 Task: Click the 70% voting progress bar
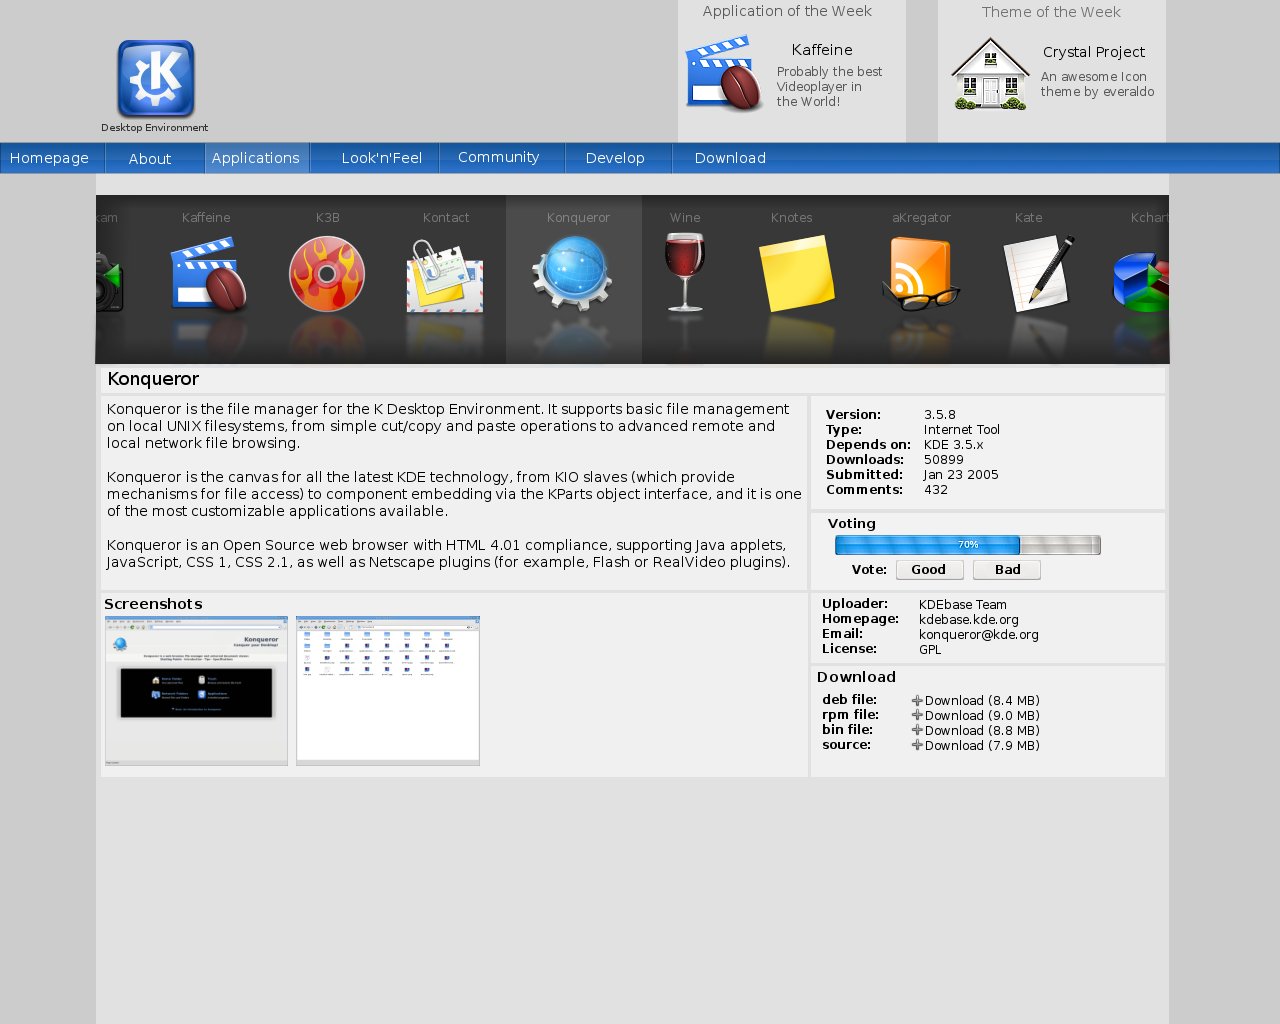[968, 545]
